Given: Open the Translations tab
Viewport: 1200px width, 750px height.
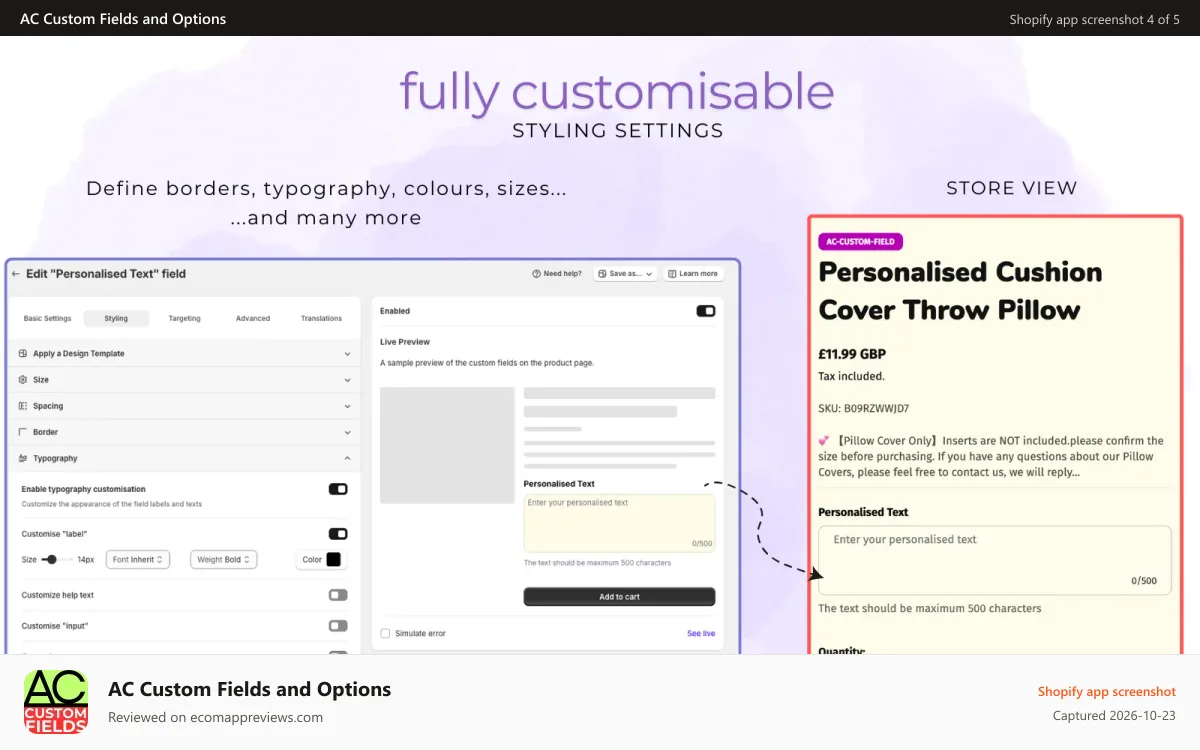Looking at the screenshot, I should click(x=321, y=318).
